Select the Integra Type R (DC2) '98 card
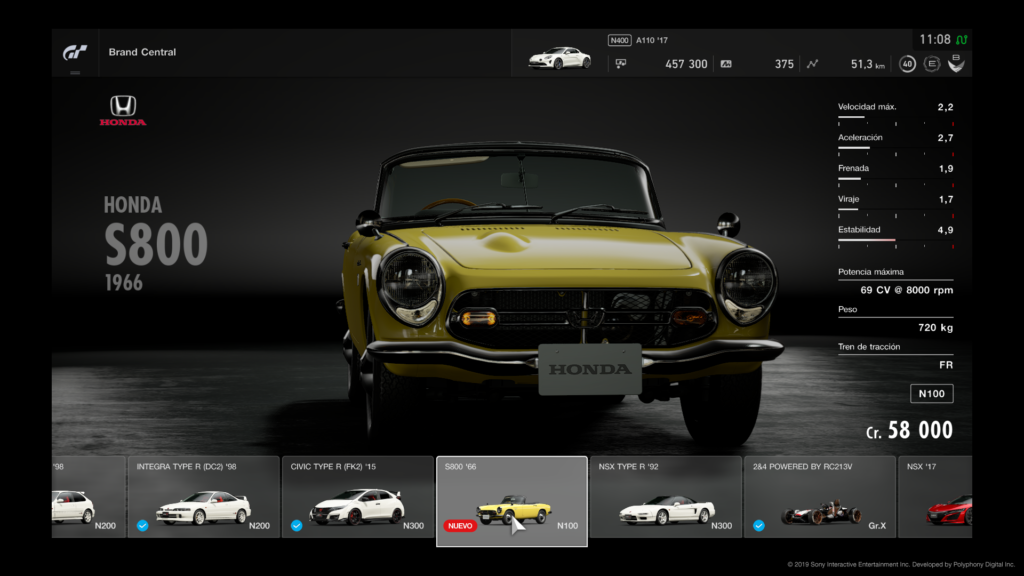Screen dimensions: 1024x576 click(204, 497)
